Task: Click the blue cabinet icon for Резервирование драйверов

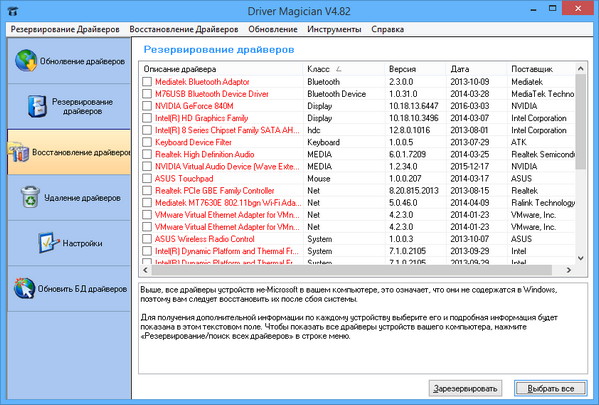Action: tap(37, 106)
